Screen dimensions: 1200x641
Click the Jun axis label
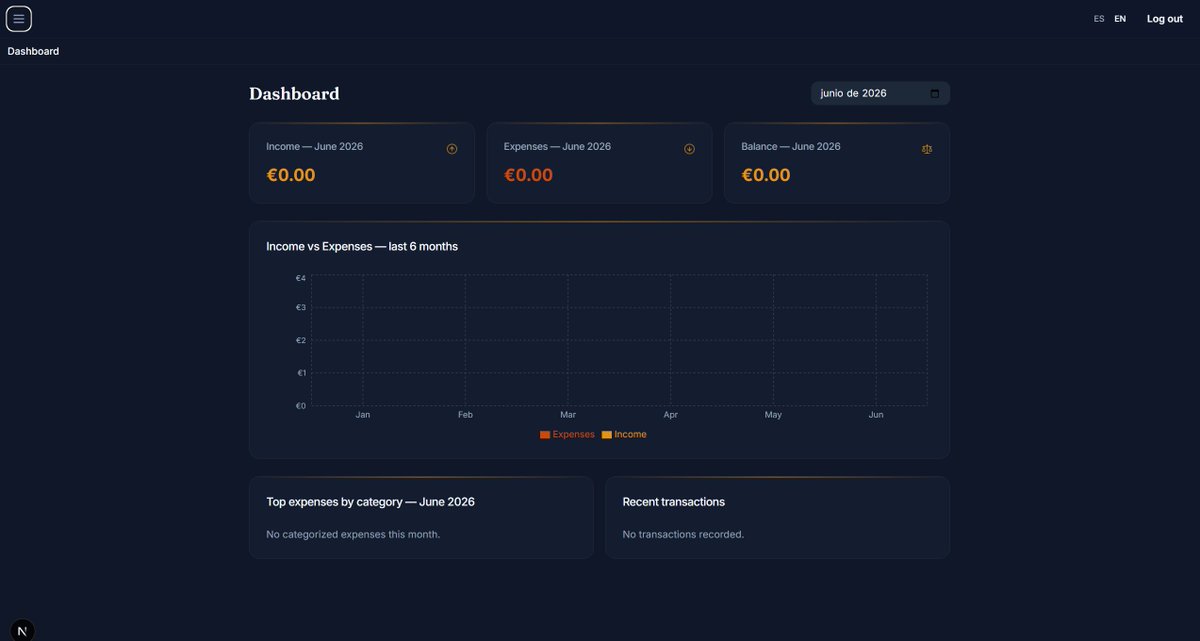[x=876, y=414]
